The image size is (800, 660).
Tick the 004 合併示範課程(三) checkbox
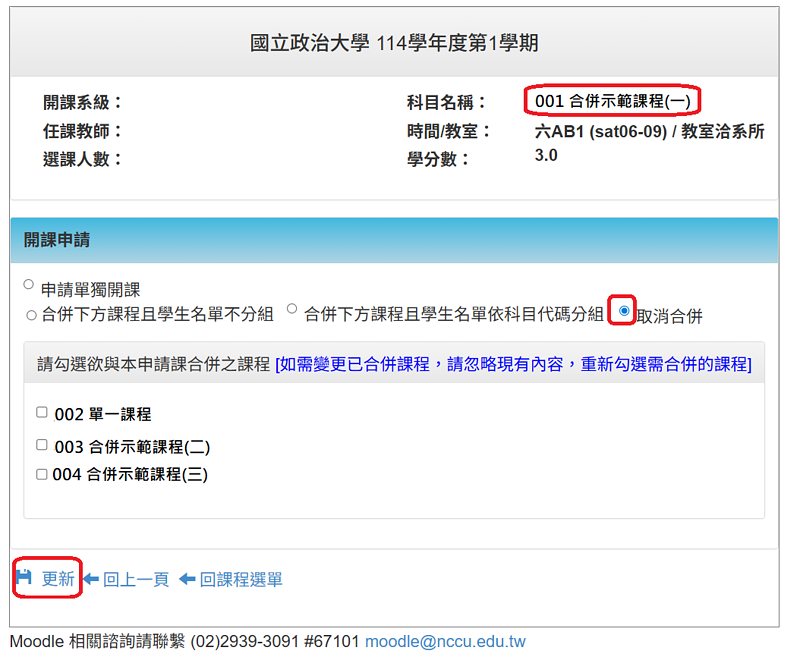click(42, 474)
